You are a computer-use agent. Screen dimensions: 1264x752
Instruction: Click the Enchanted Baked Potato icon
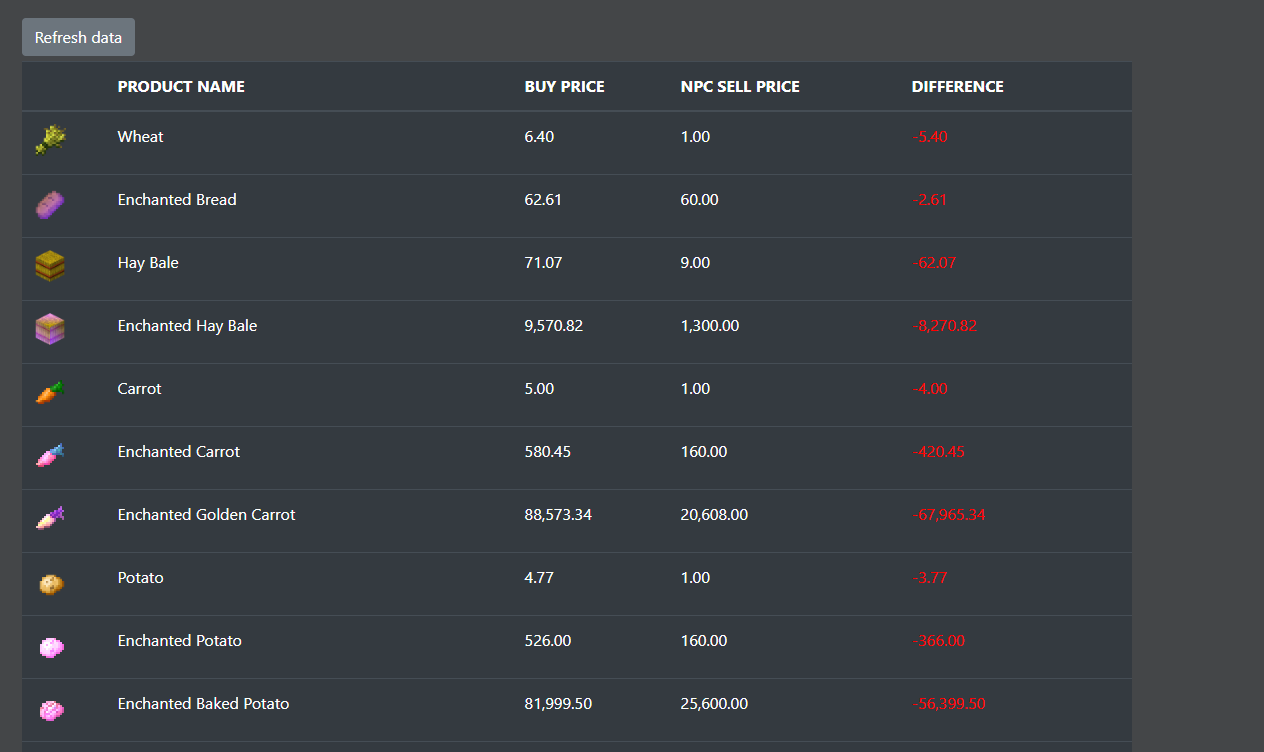pyautogui.click(x=50, y=710)
